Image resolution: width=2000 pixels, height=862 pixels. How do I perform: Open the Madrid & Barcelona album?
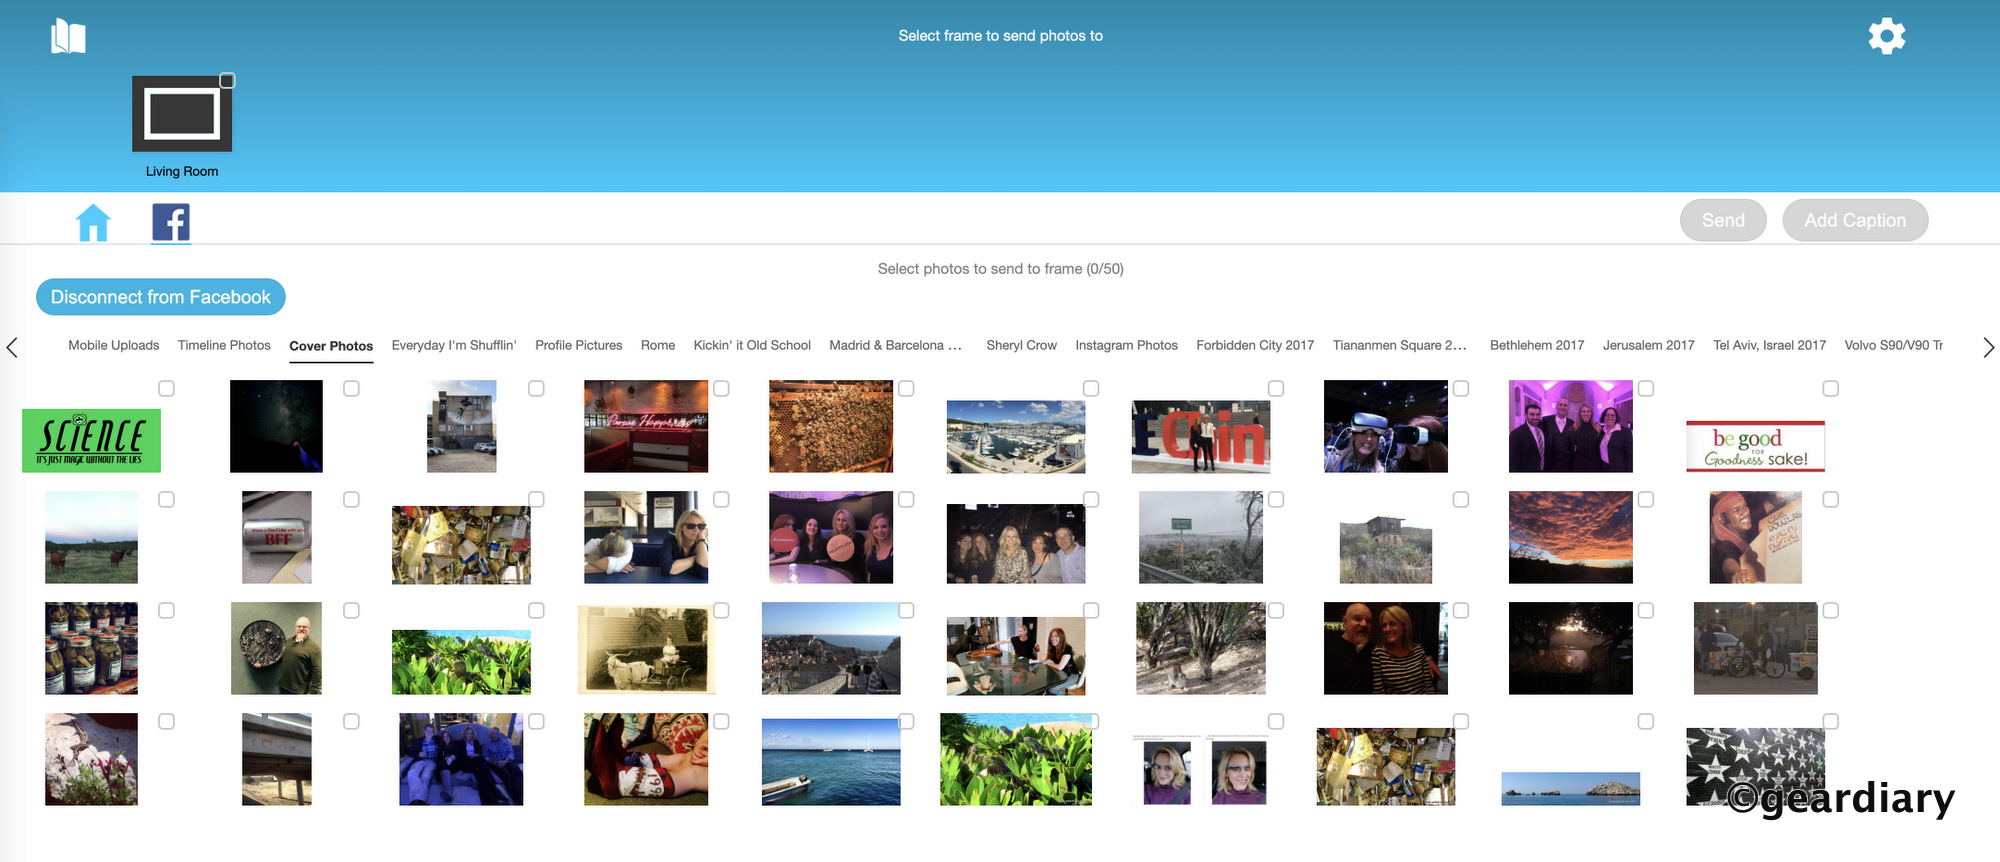click(x=895, y=345)
